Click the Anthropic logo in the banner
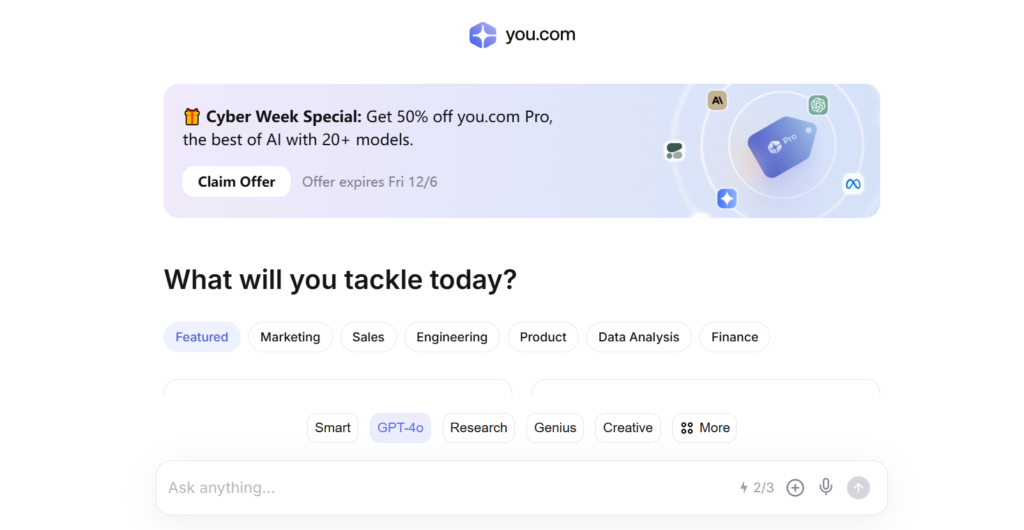The height and width of the screenshot is (530, 1024). (x=717, y=100)
